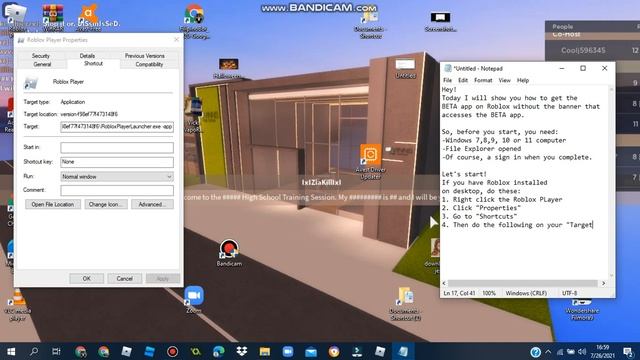Screen dimensions: 640x360
Task: Open Task View from taskbar
Action: pyautogui.click(x=56, y=351)
